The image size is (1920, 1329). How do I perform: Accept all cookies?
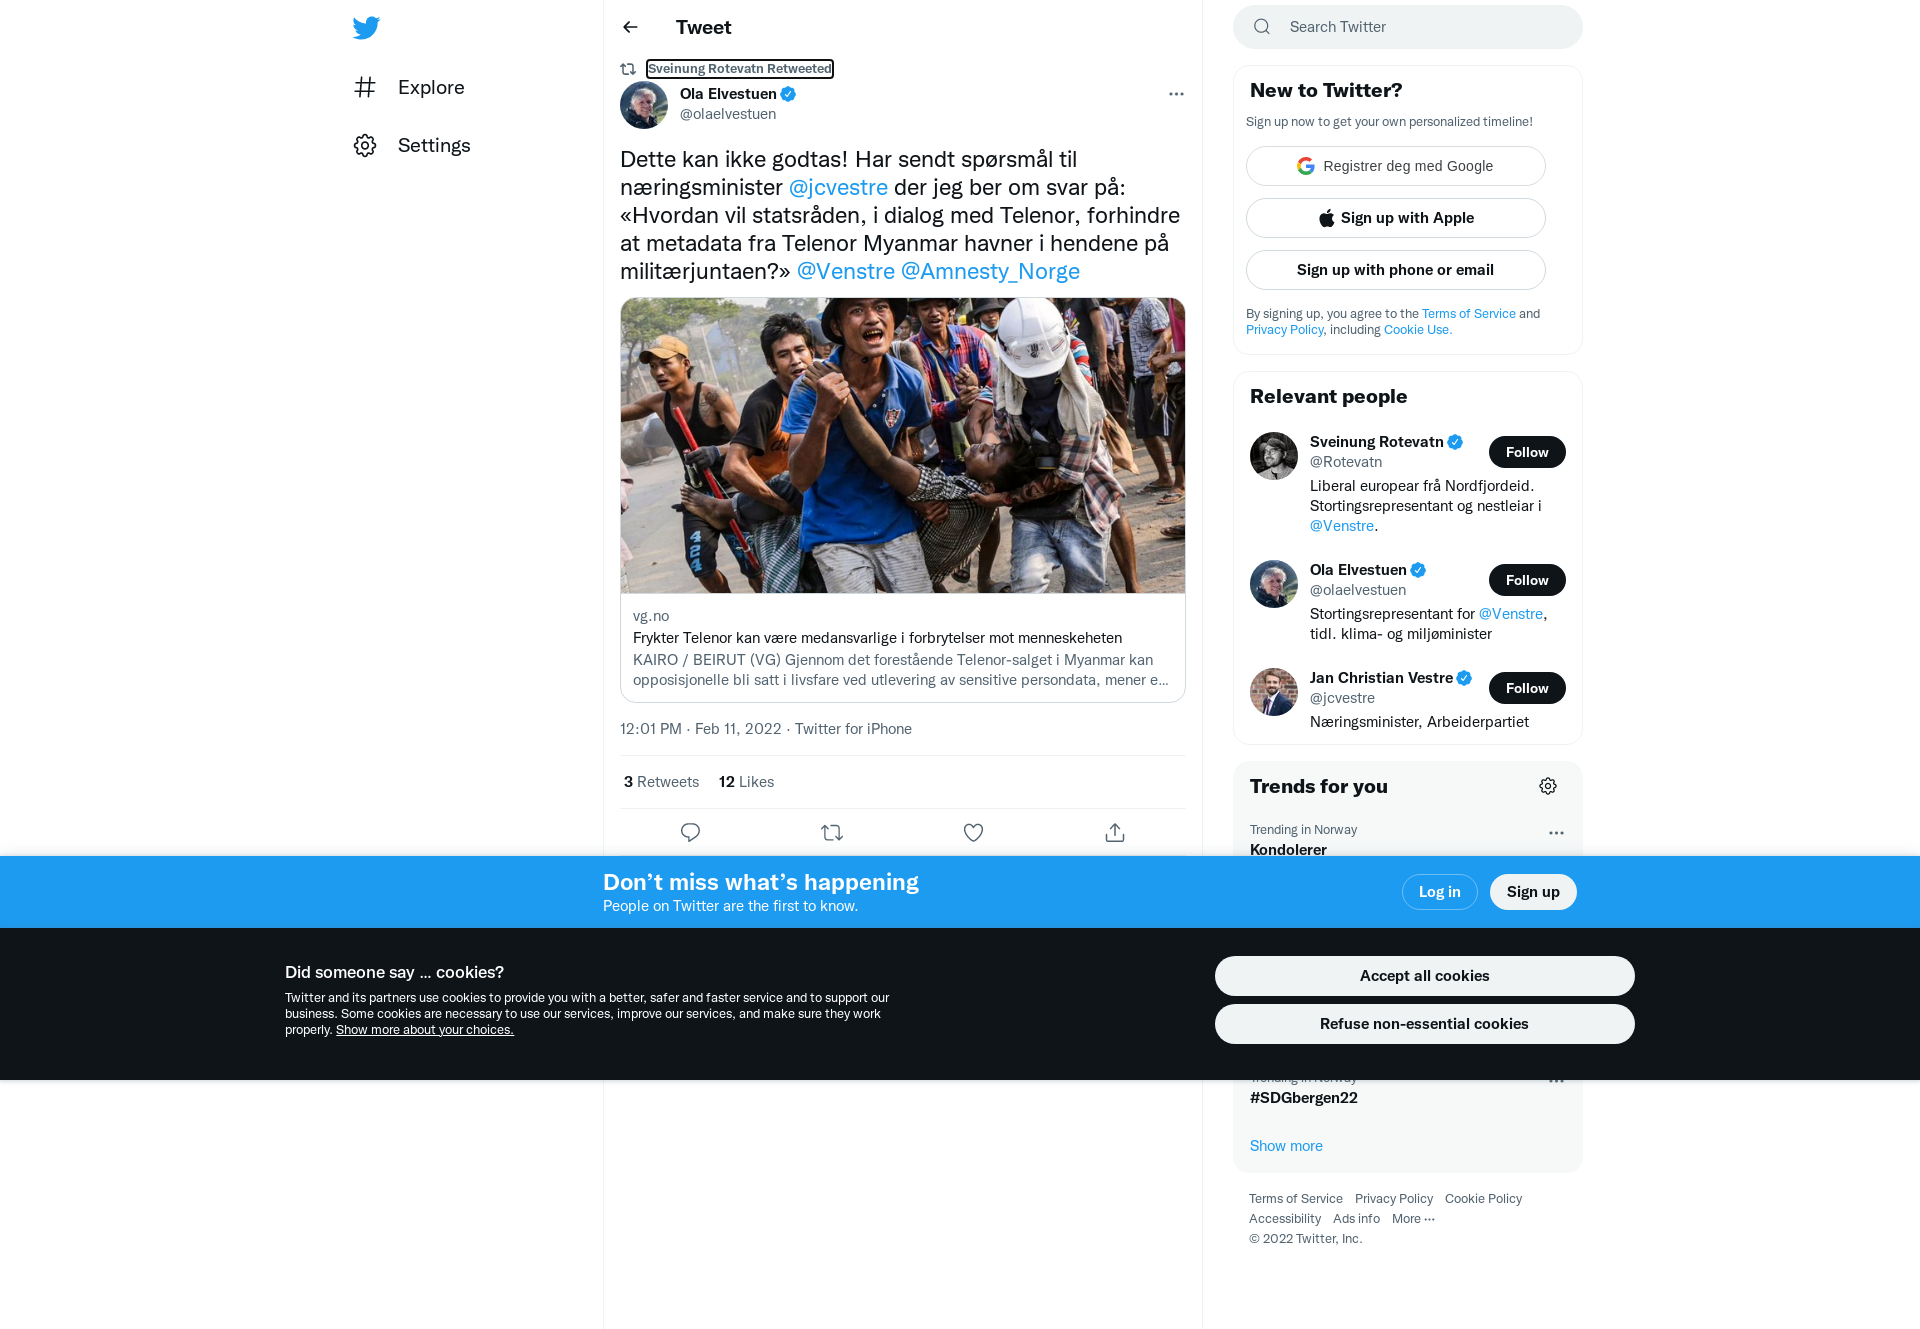(x=1424, y=976)
